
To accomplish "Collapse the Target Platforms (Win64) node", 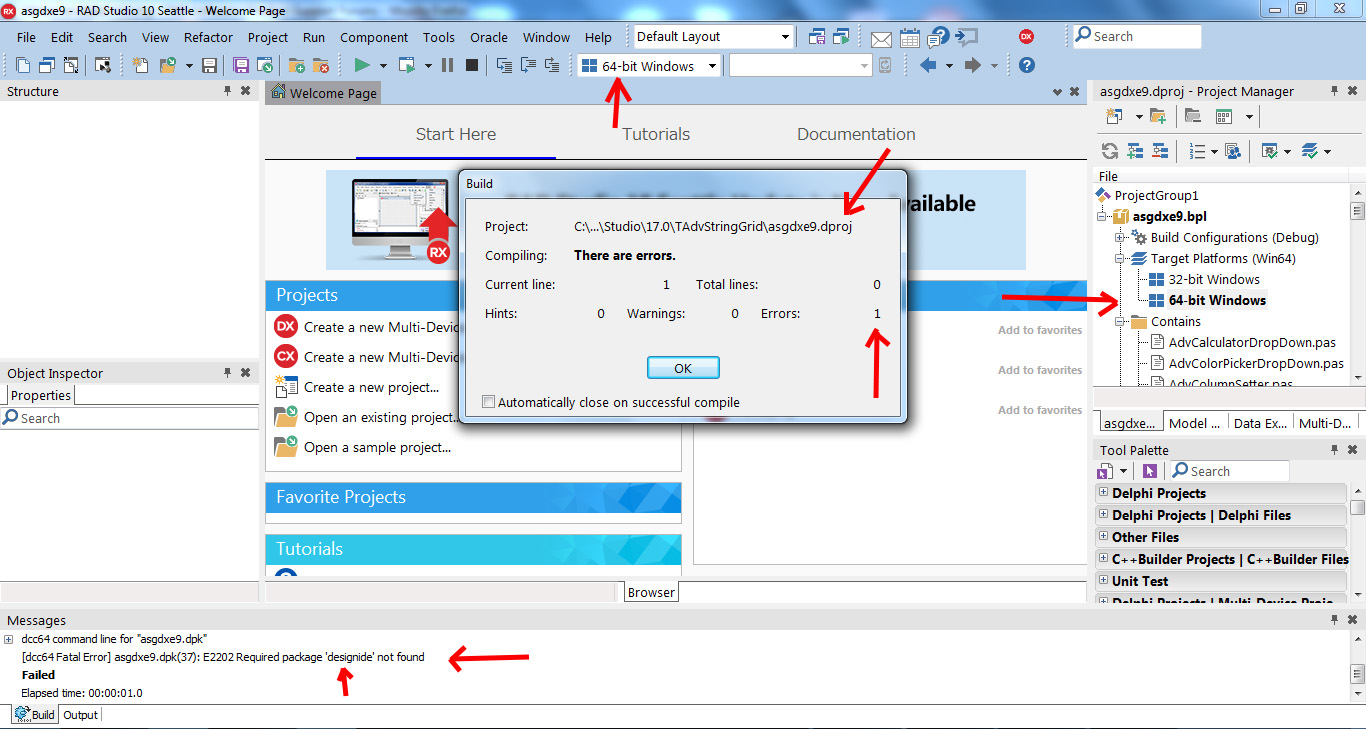I will point(1120,259).
